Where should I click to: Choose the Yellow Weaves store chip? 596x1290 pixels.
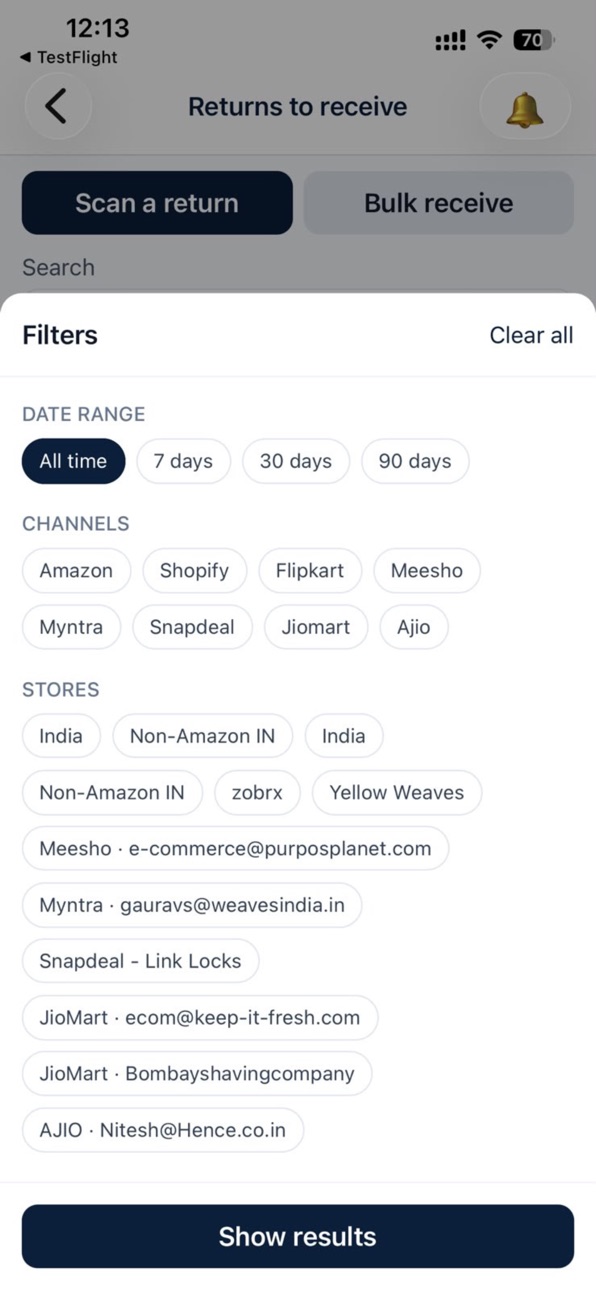[x=397, y=793]
